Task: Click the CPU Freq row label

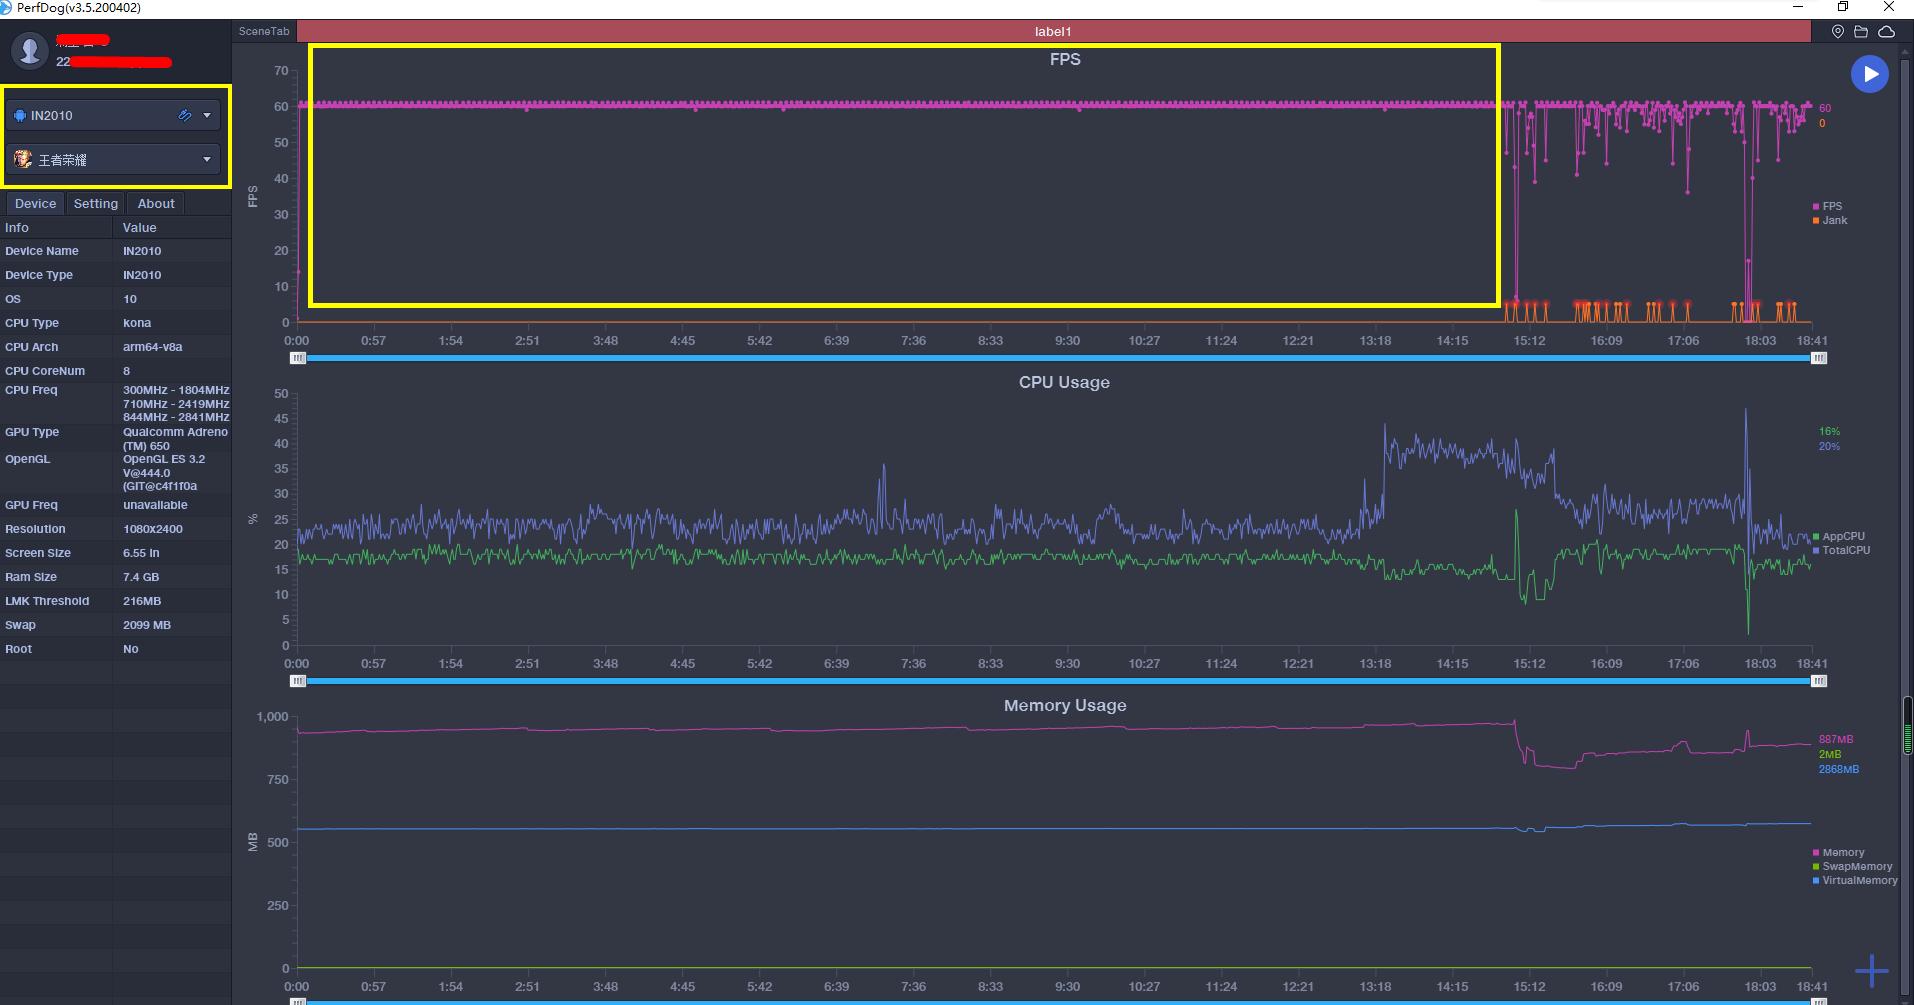Action: tap(31, 390)
